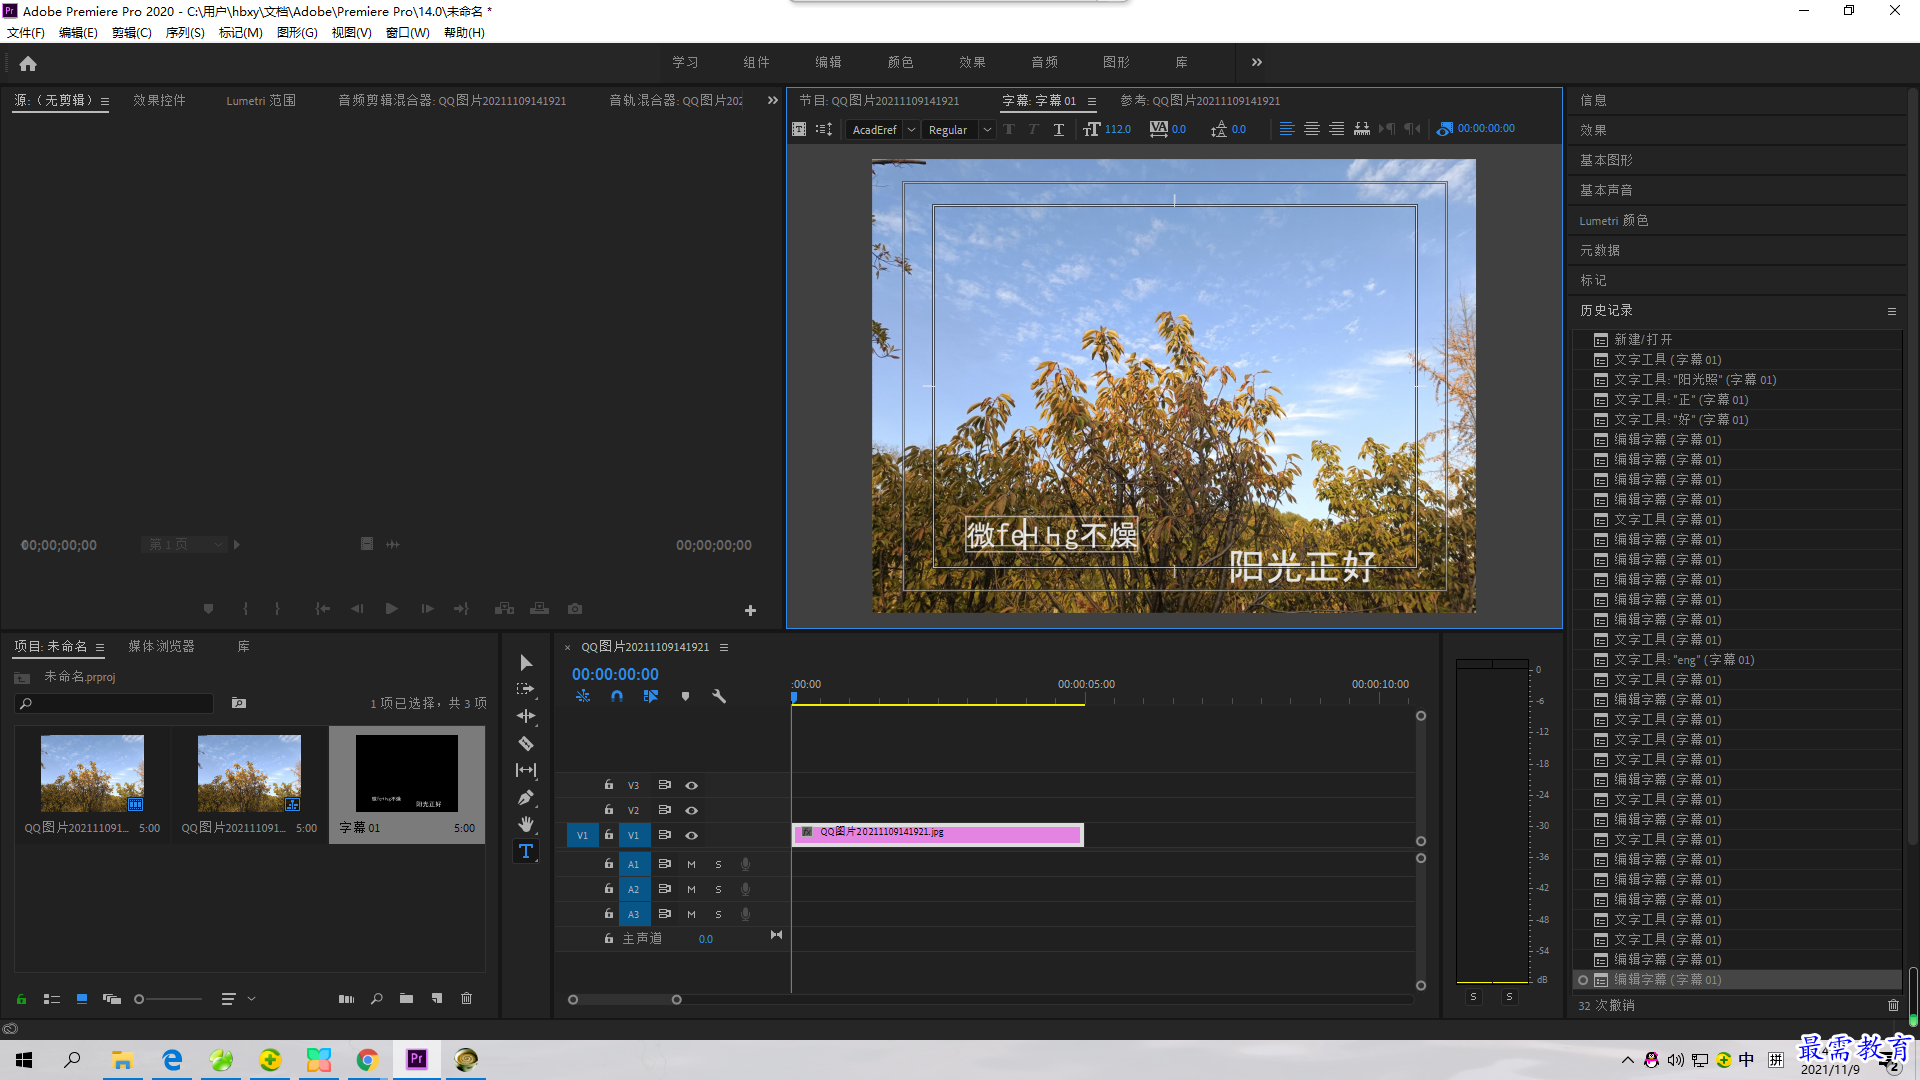This screenshot has height=1080, width=1920.
Task: Open timeline wrench display settings
Action: point(719,696)
